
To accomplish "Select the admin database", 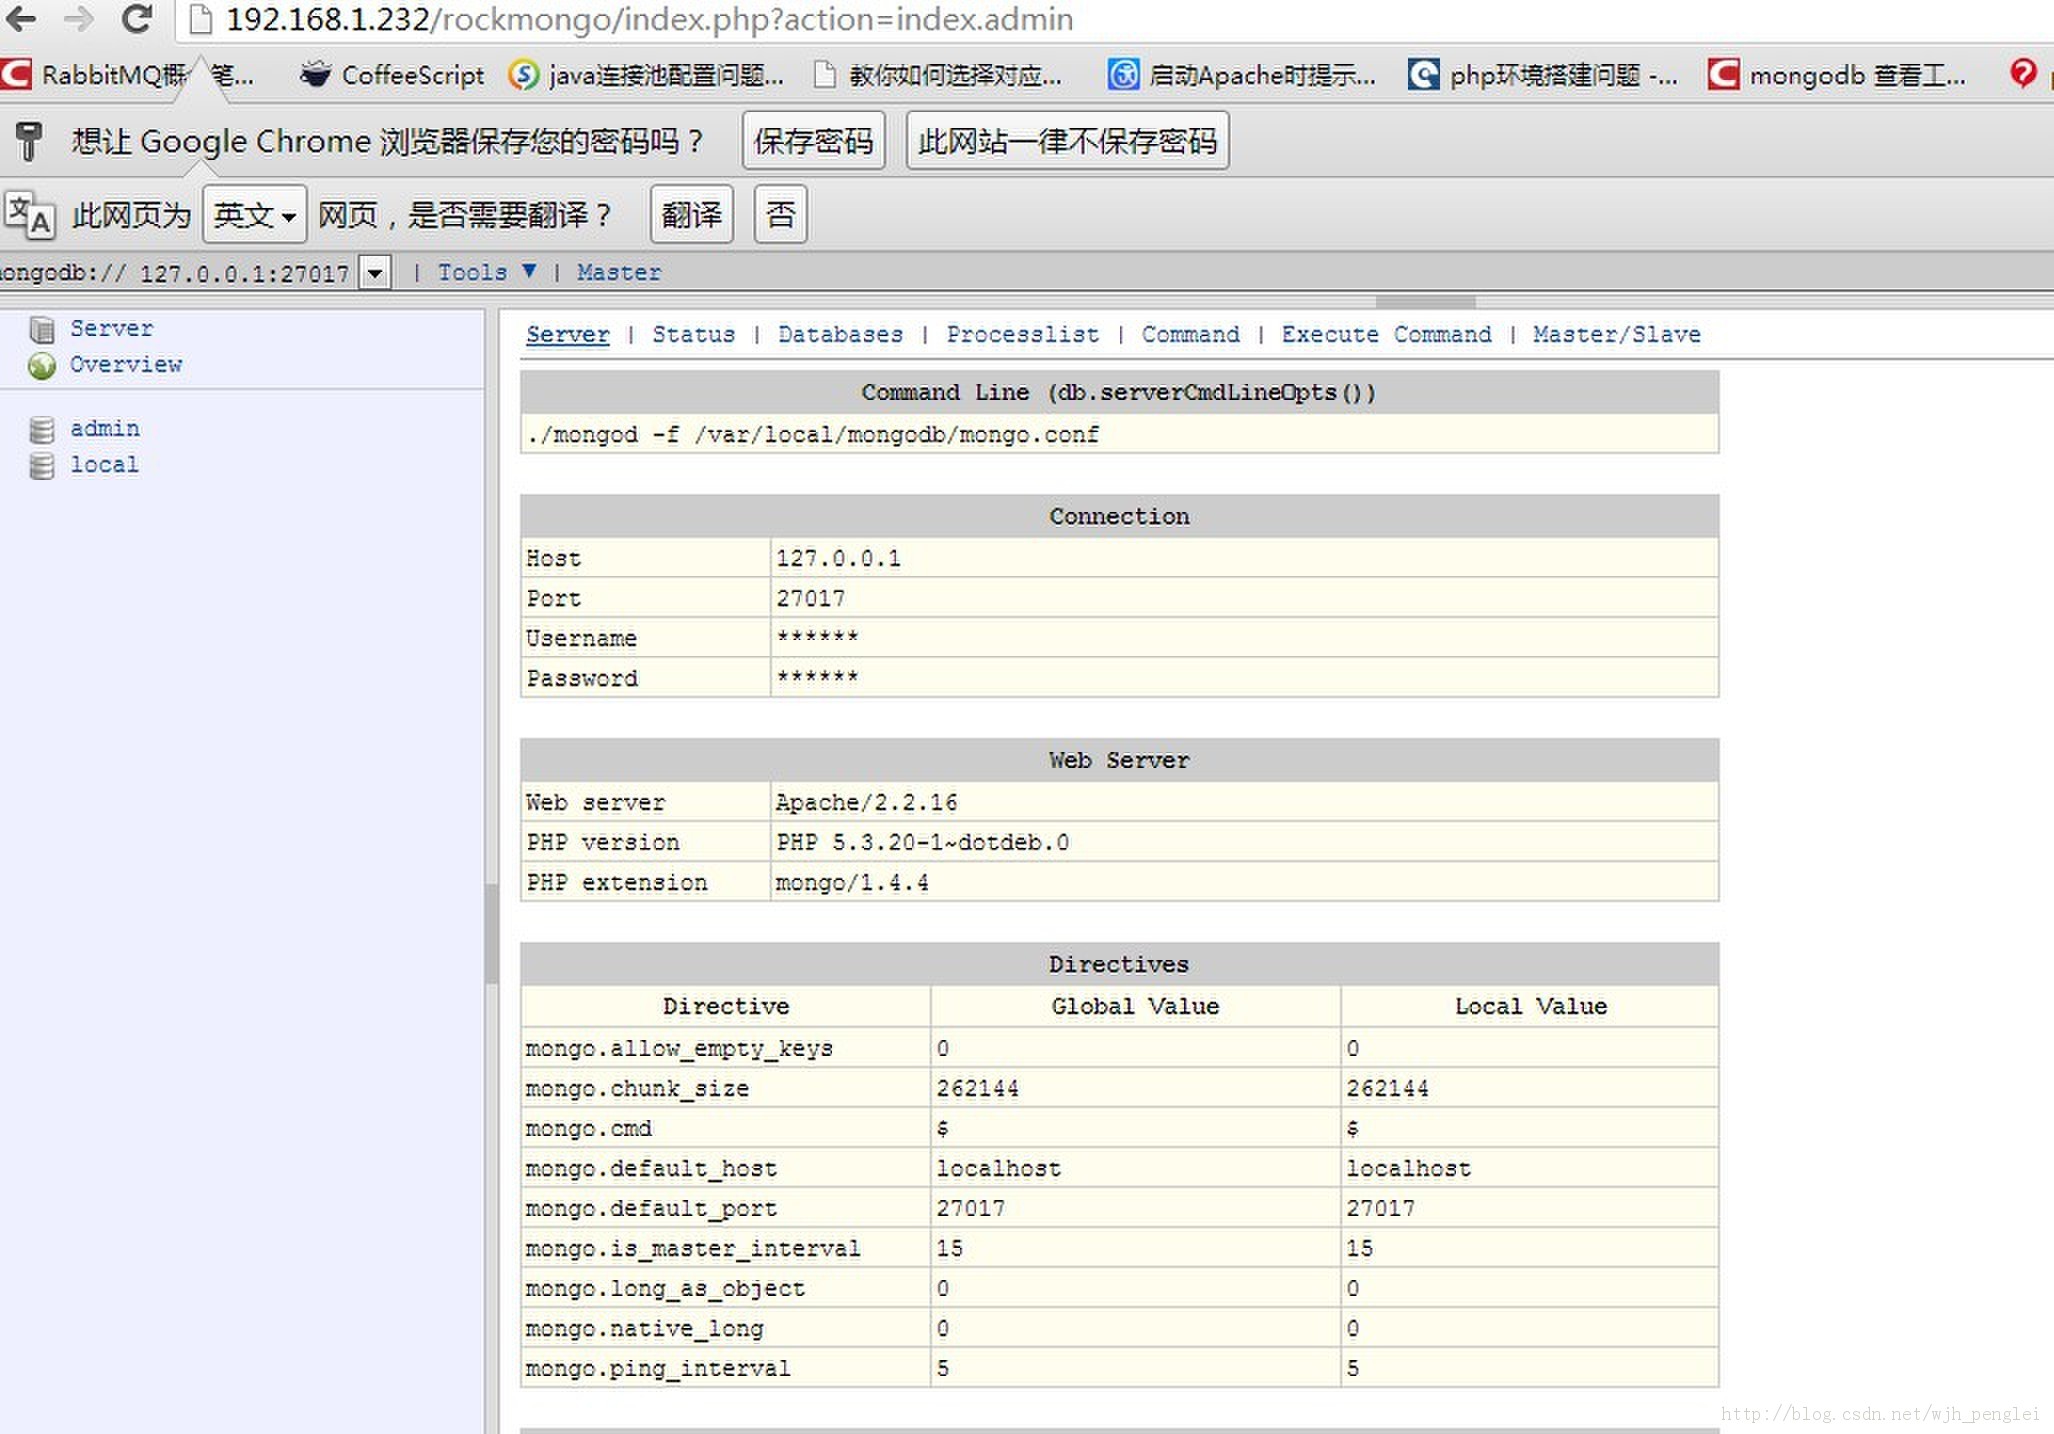I will coord(104,429).
